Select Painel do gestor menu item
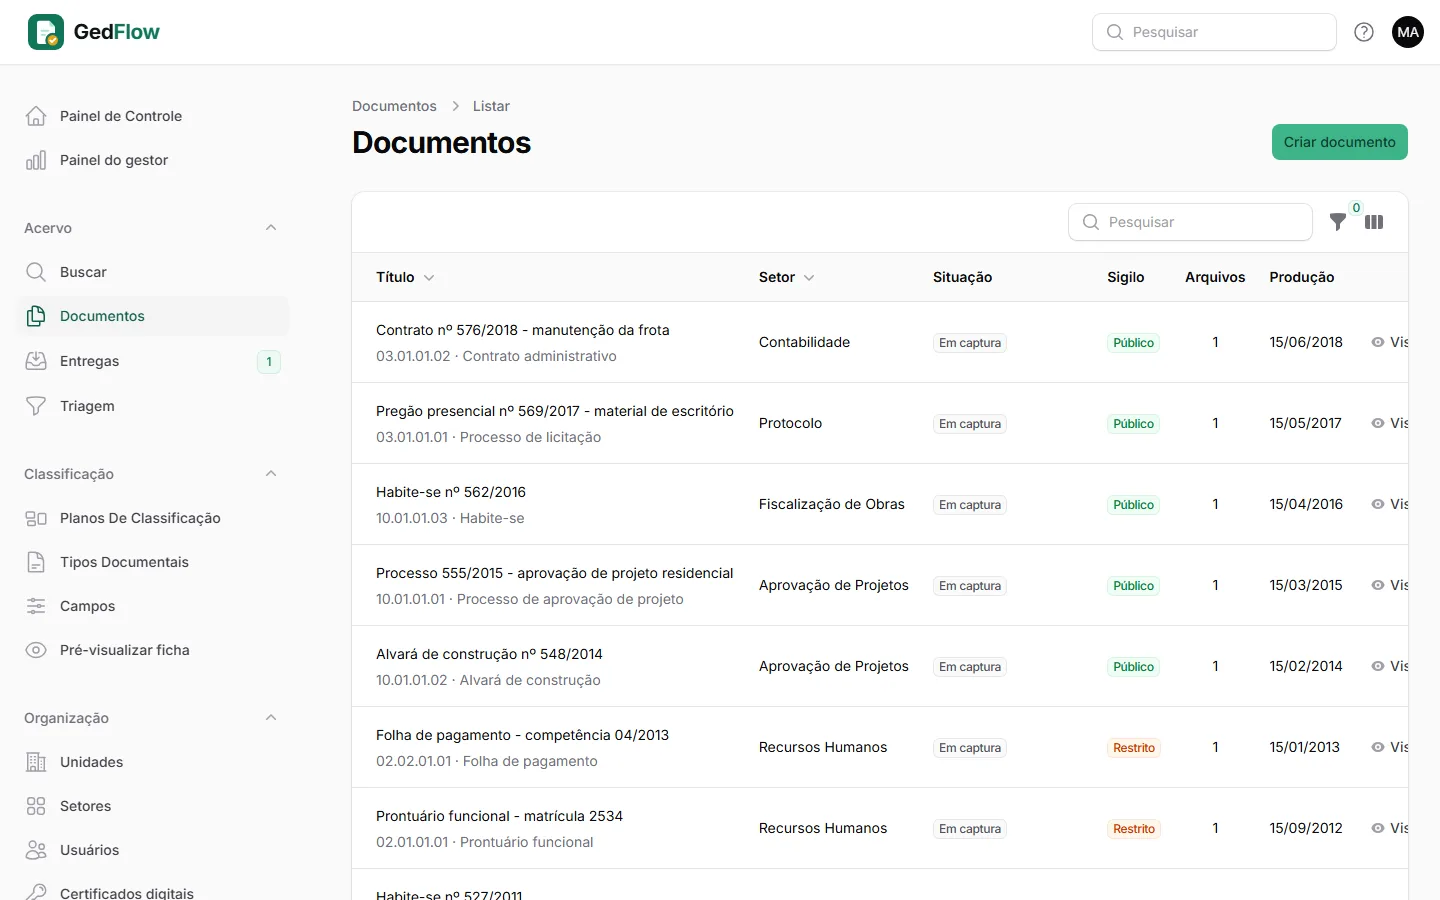1440x900 pixels. [x=153, y=160]
